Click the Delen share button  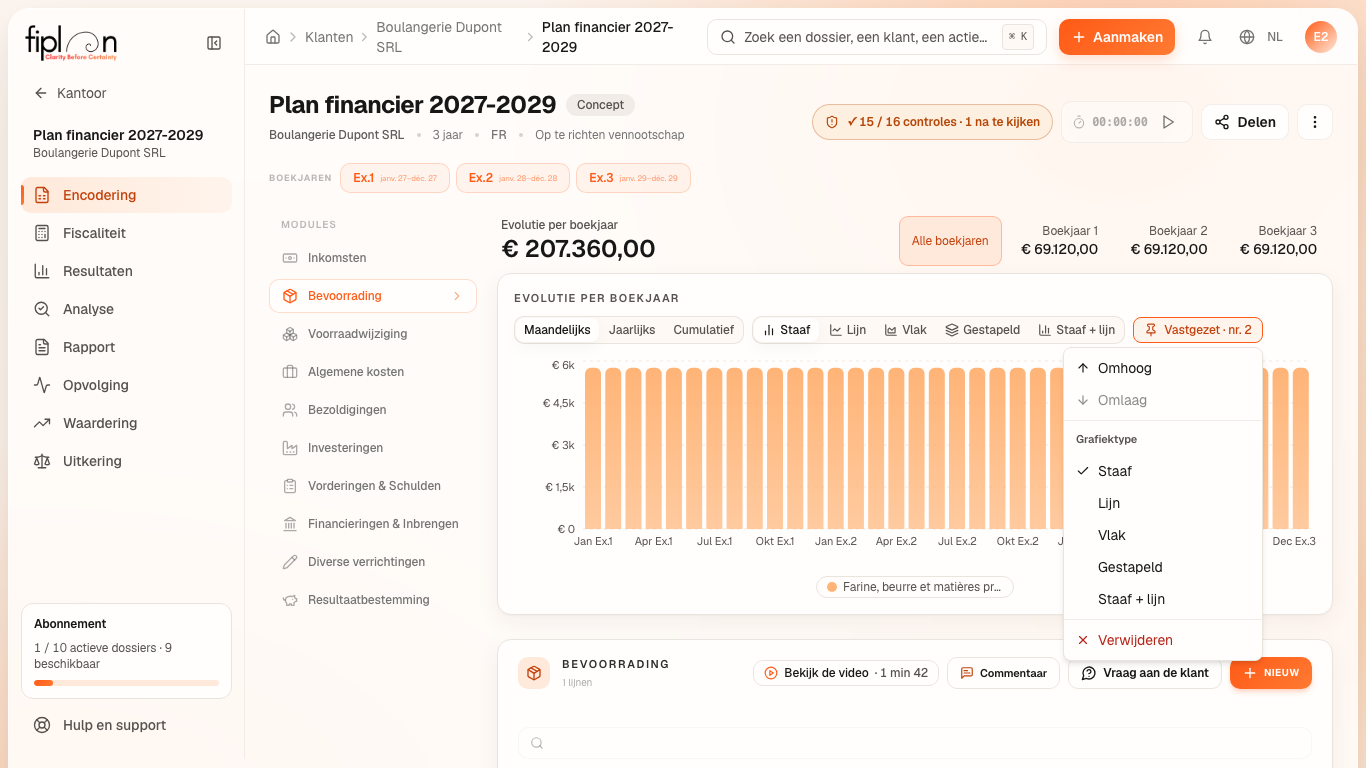tap(1245, 122)
